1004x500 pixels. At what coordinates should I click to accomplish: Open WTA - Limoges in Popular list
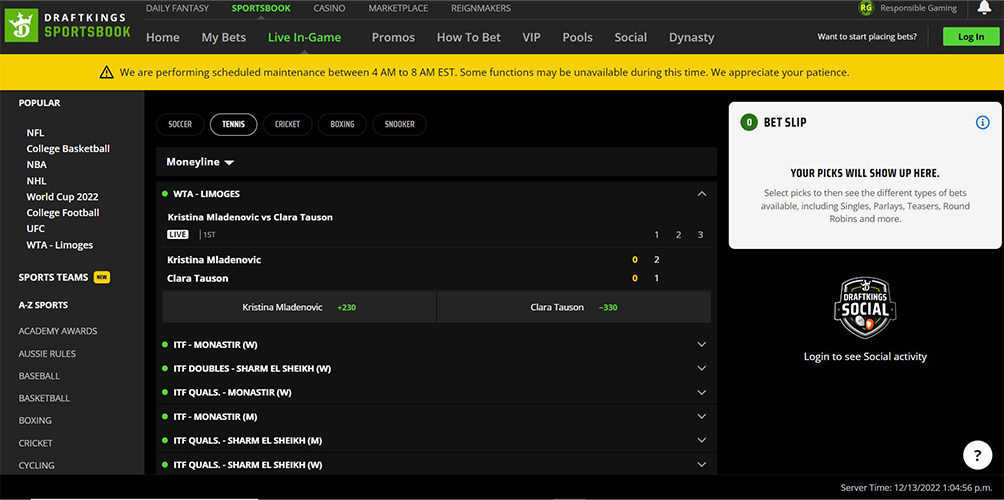tap(60, 245)
